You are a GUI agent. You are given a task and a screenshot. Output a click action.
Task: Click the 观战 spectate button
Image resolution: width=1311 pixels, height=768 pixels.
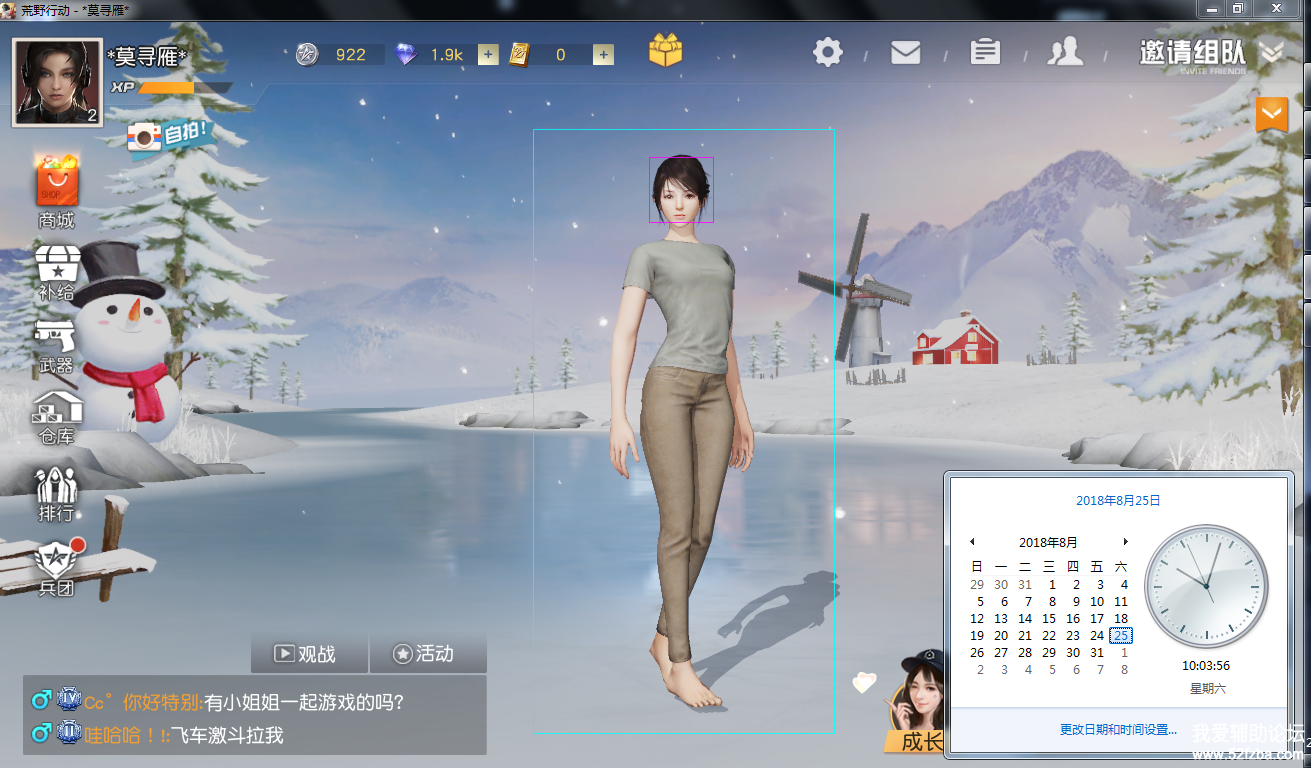309,654
